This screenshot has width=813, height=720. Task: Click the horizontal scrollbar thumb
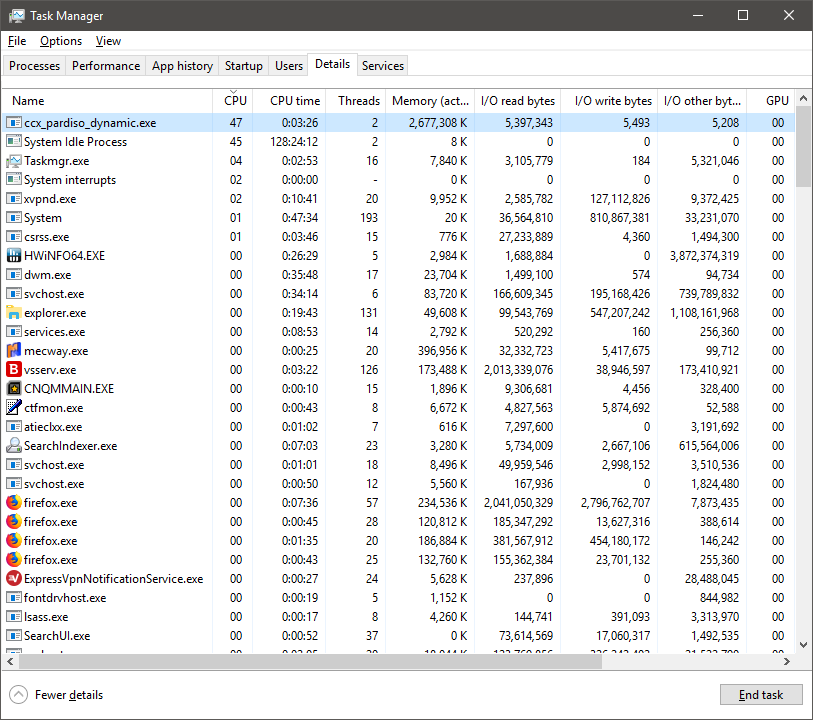point(311,661)
